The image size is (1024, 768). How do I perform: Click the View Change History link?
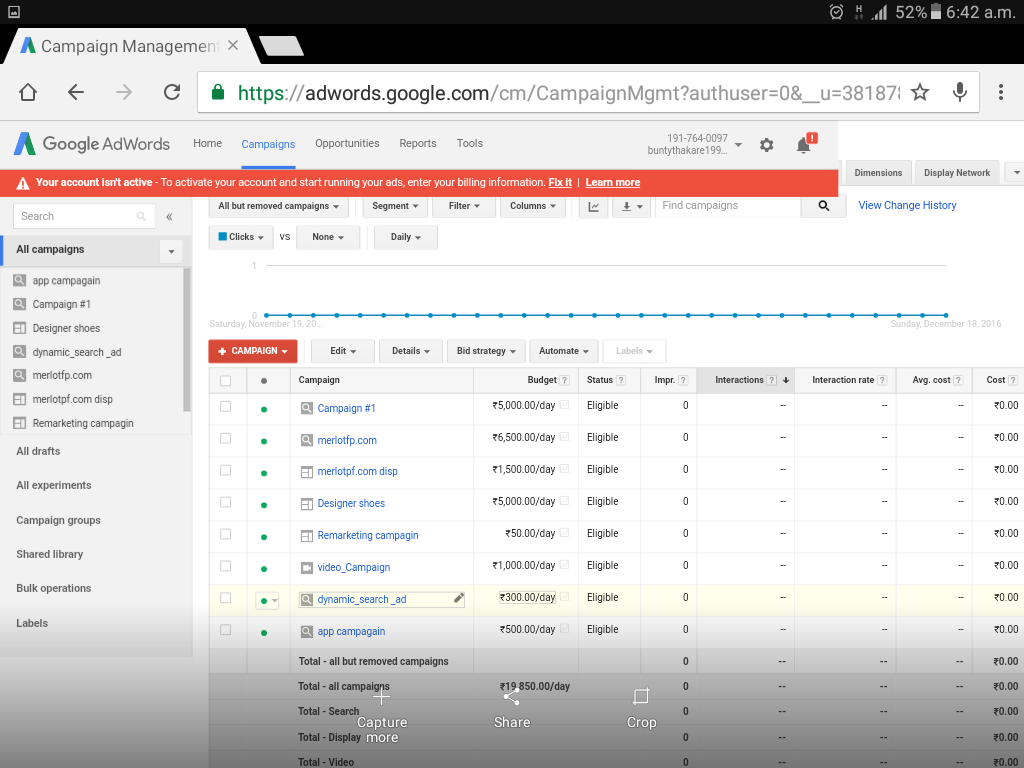coord(907,205)
